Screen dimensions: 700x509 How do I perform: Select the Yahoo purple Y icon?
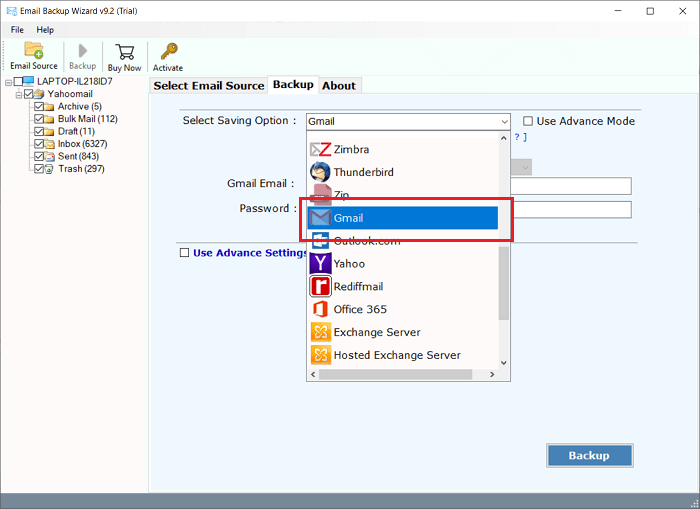click(x=320, y=263)
